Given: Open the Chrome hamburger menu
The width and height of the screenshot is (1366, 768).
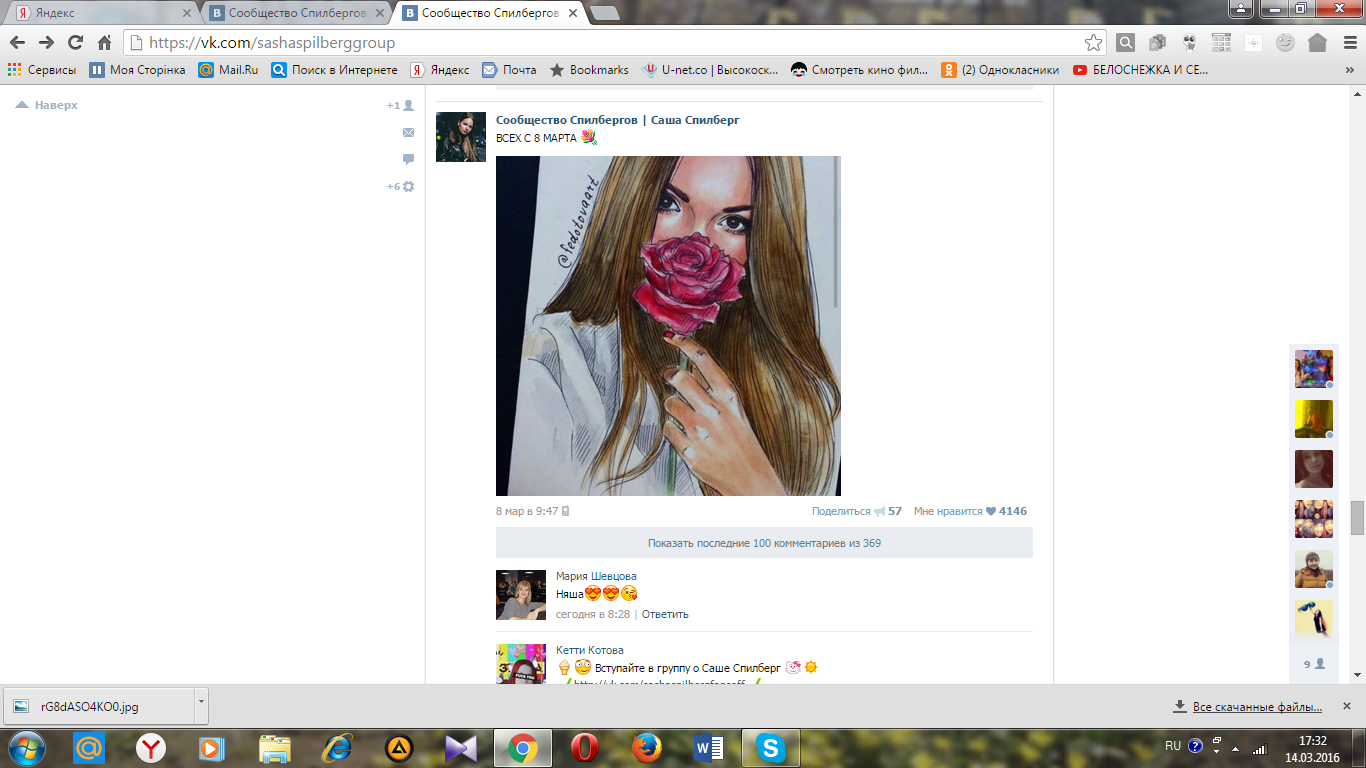Looking at the screenshot, I should tap(1349, 43).
